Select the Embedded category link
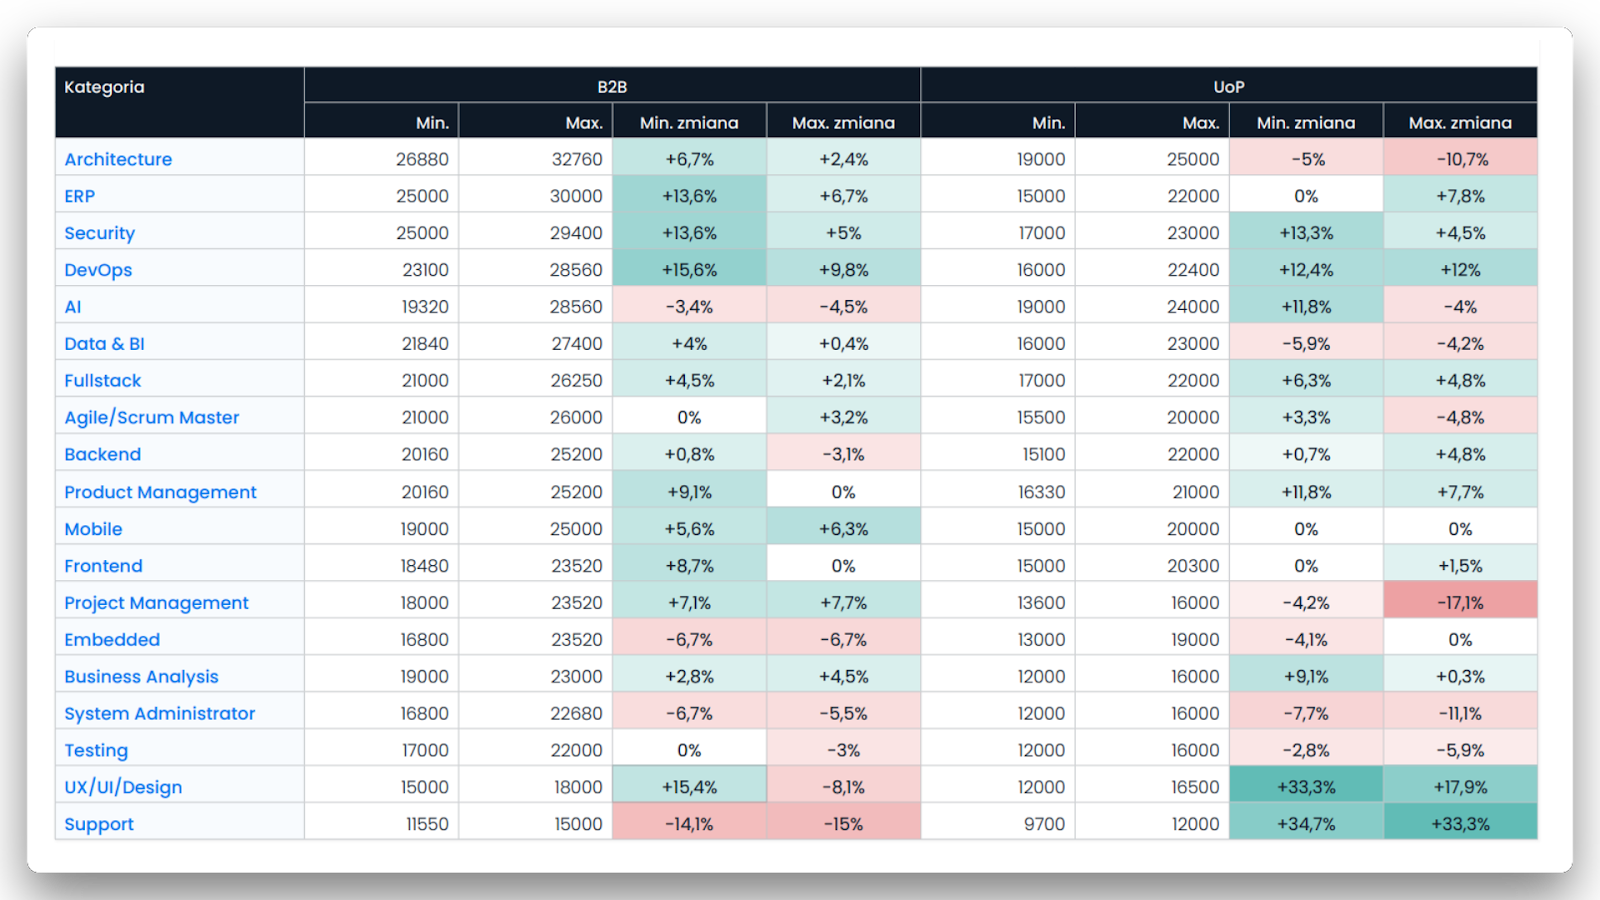The width and height of the screenshot is (1600, 900). 112,640
